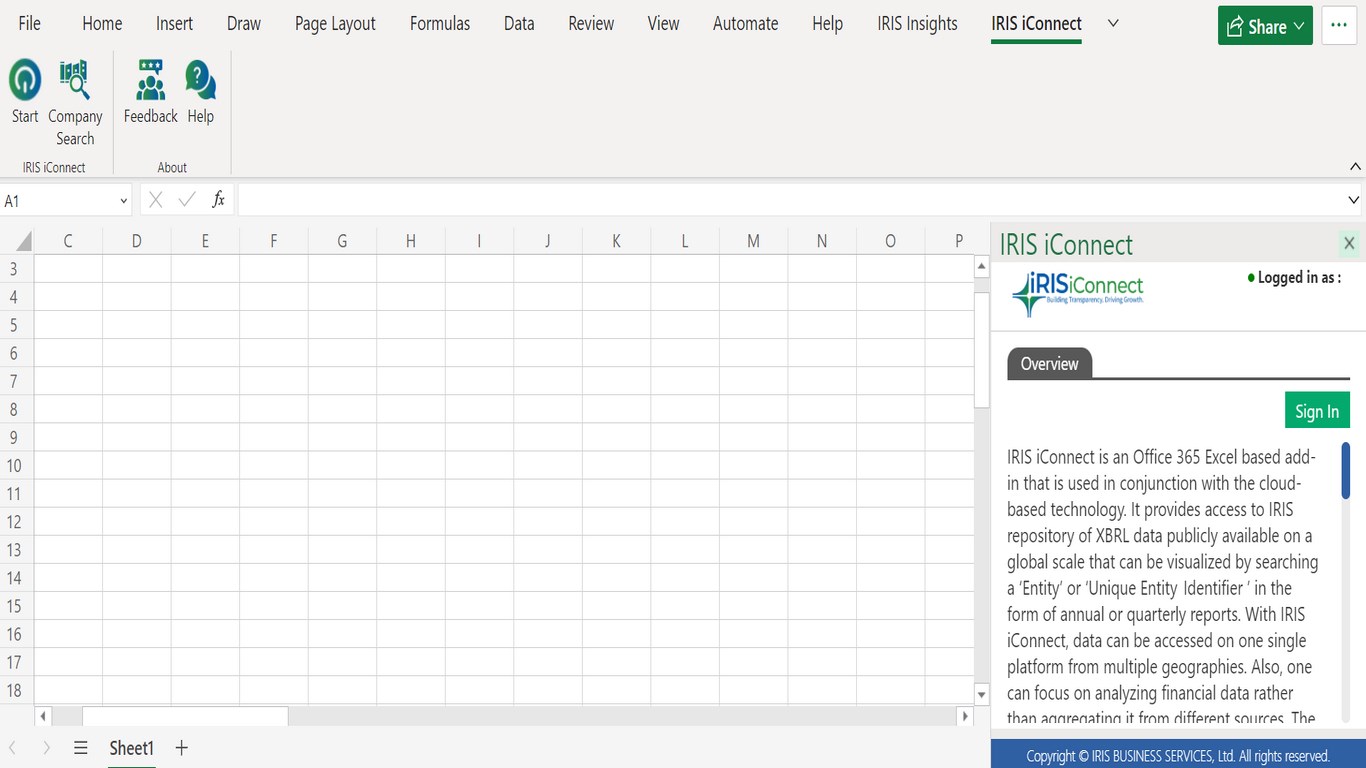Click the IRIS iConnect pane title
The image size is (1366, 768).
(1066, 244)
